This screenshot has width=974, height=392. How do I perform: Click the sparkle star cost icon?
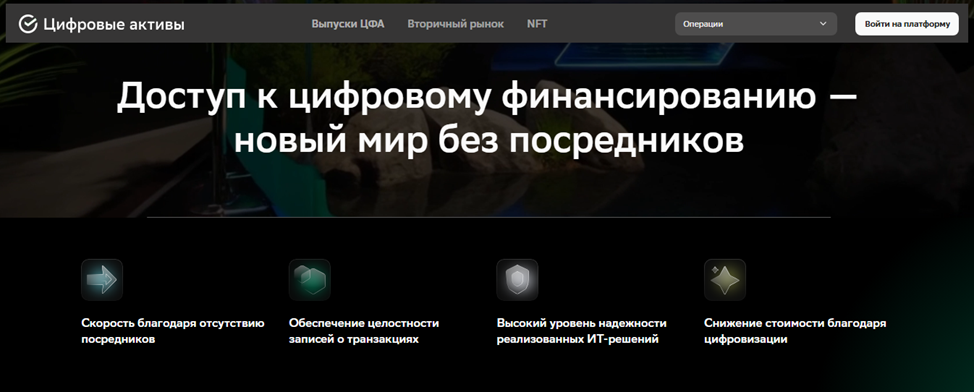(725, 280)
